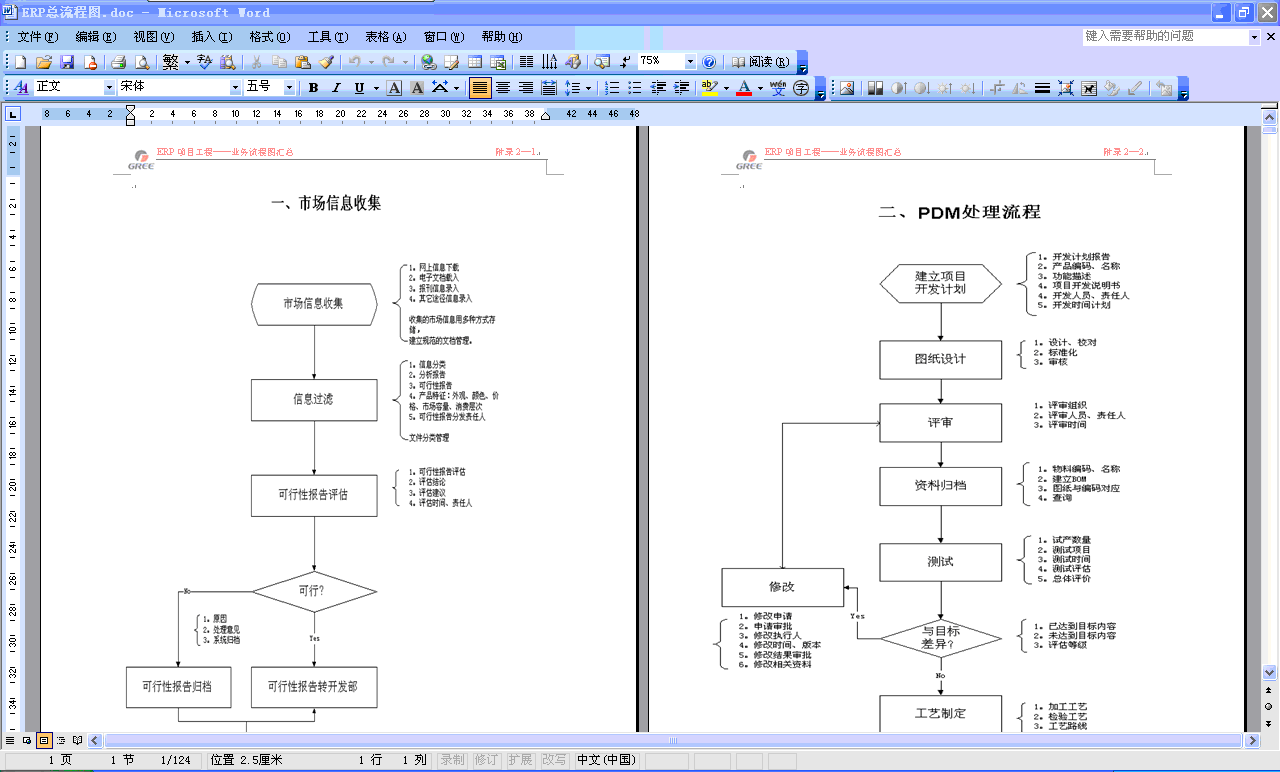The height and width of the screenshot is (772, 1280).
Task: Open the Print Preview icon
Action: [x=141, y=62]
